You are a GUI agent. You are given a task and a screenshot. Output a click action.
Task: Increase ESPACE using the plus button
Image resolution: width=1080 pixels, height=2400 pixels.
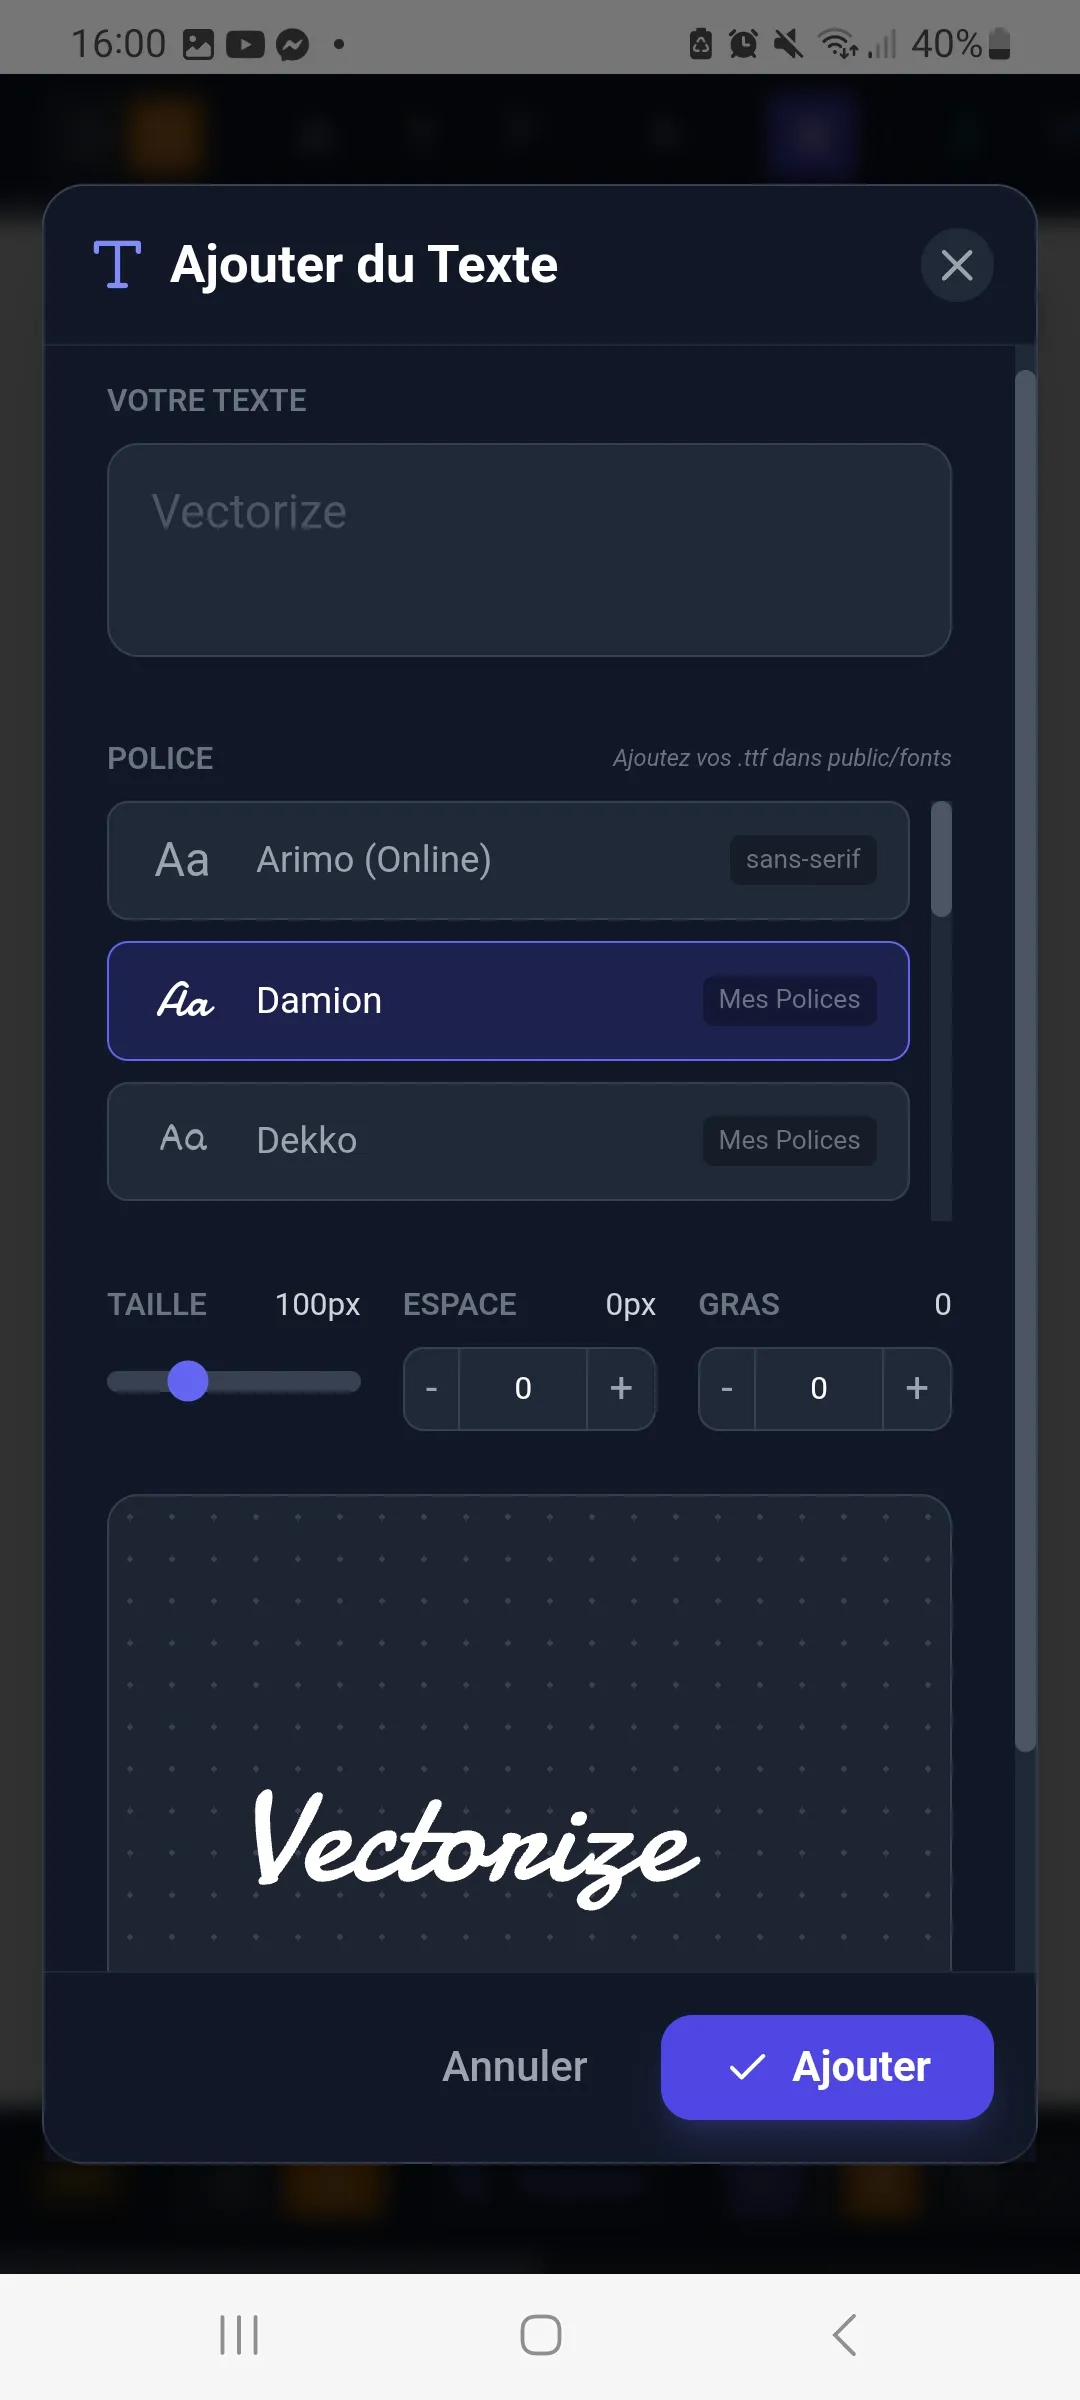[620, 1388]
